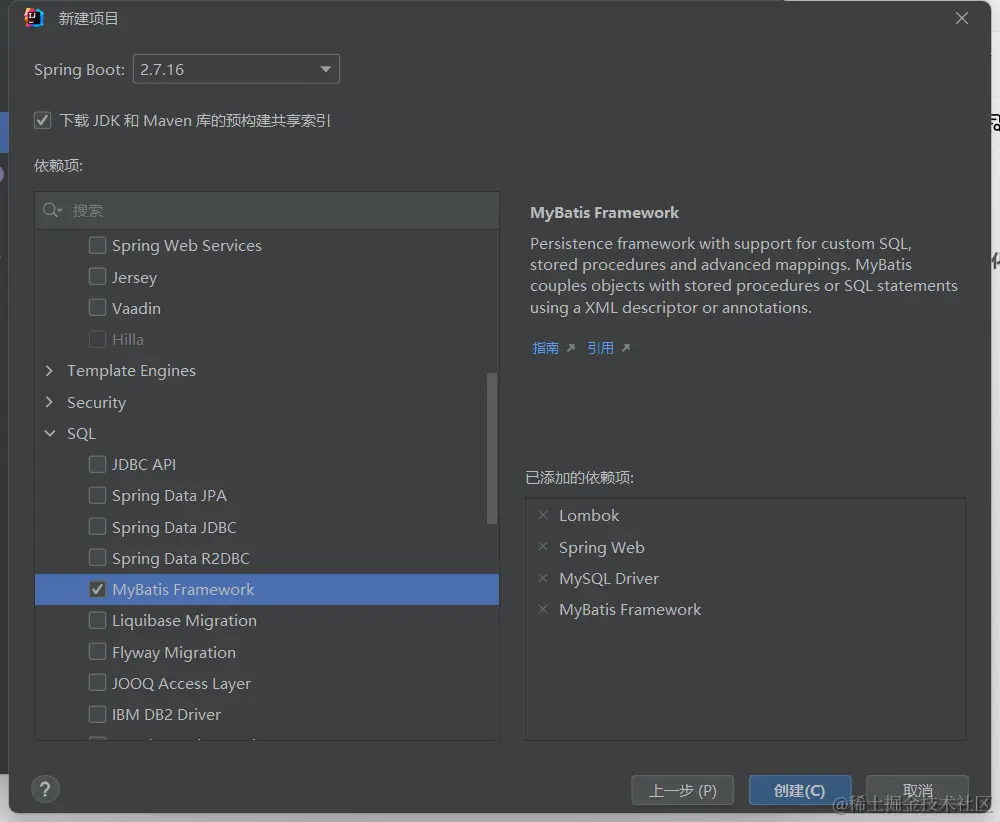Expand the Security category
The width and height of the screenshot is (1000, 822).
[x=49, y=402]
